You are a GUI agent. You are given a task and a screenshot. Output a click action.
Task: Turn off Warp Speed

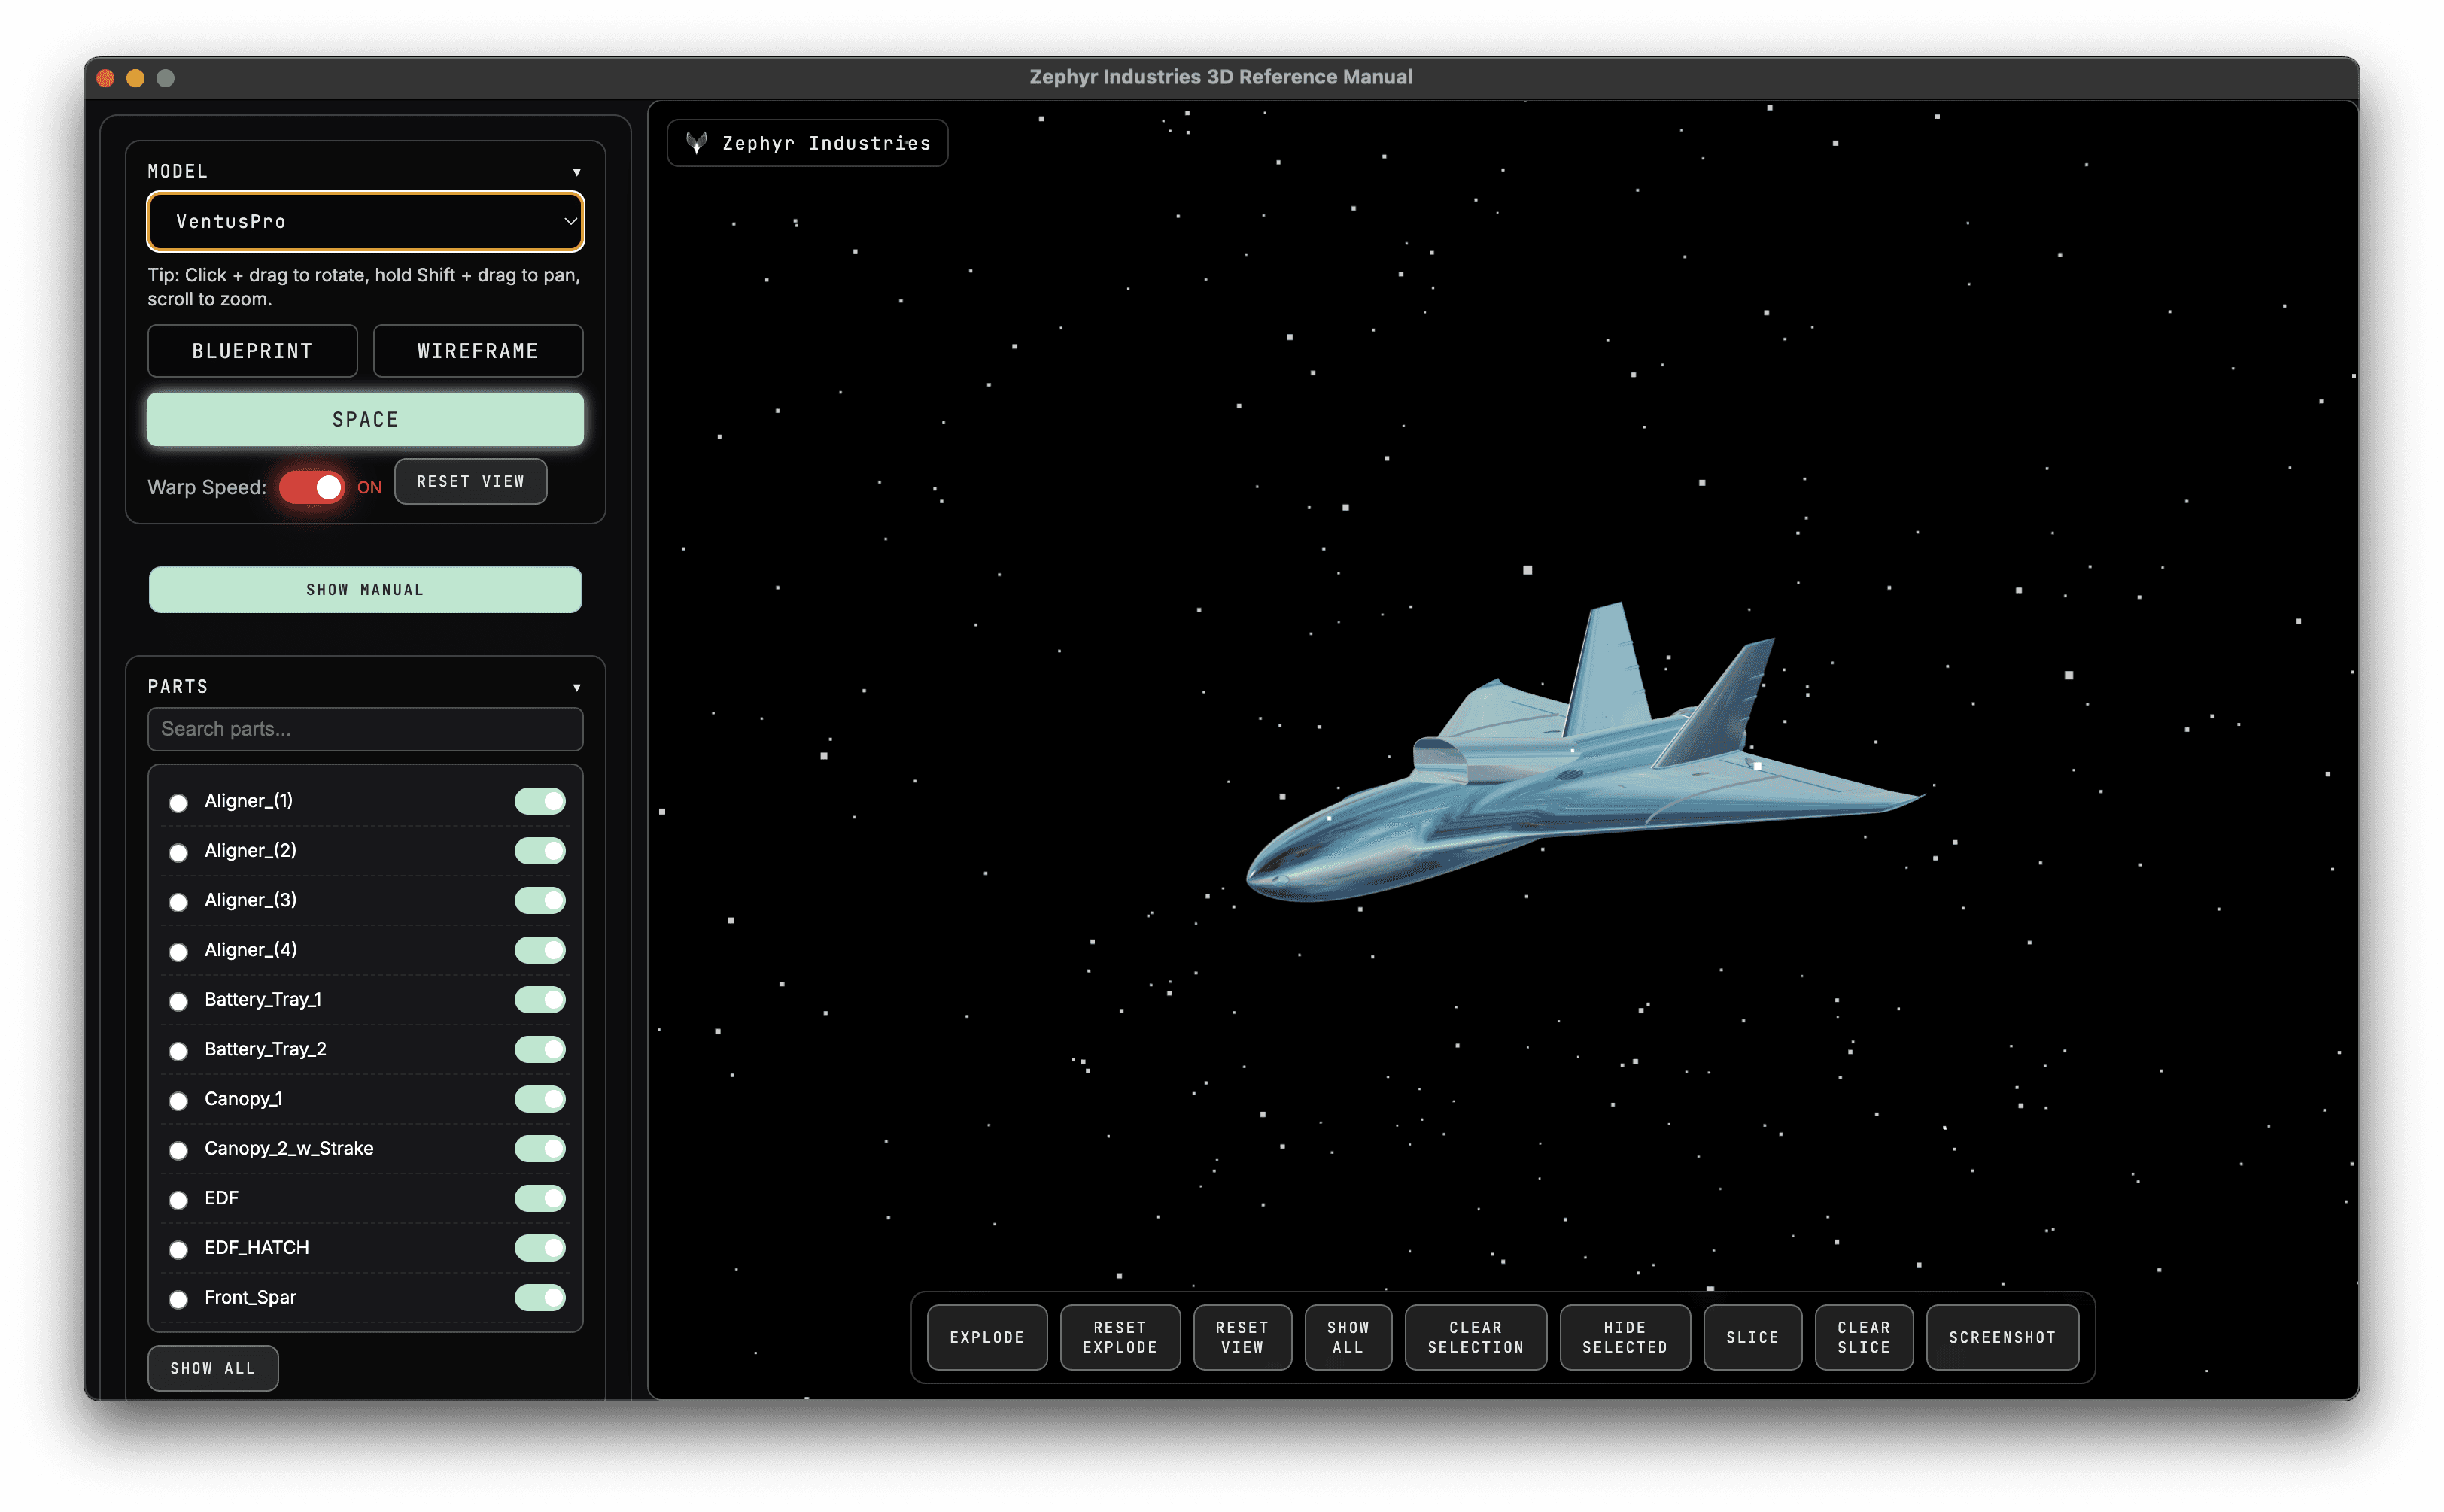[x=312, y=487]
